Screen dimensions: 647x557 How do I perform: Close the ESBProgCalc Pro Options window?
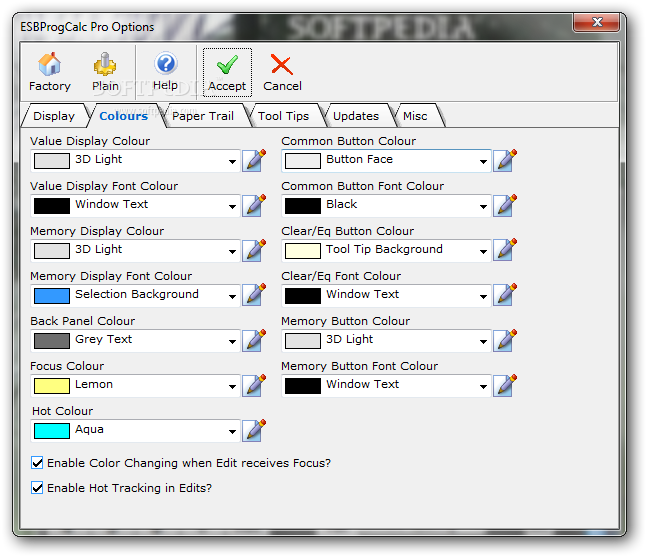click(x=596, y=22)
